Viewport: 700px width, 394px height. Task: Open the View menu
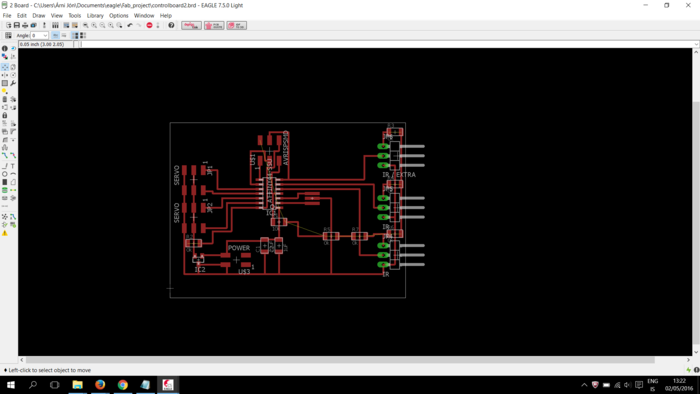[x=57, y=15]
